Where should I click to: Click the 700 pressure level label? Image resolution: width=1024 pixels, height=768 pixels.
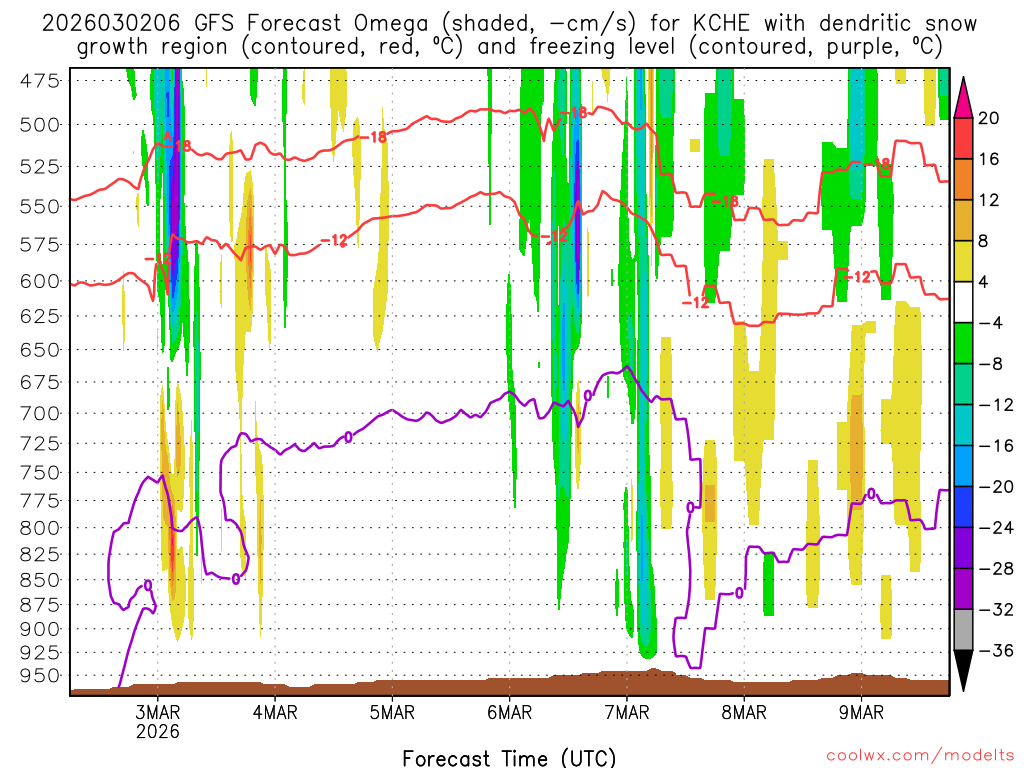pos(40,413)
